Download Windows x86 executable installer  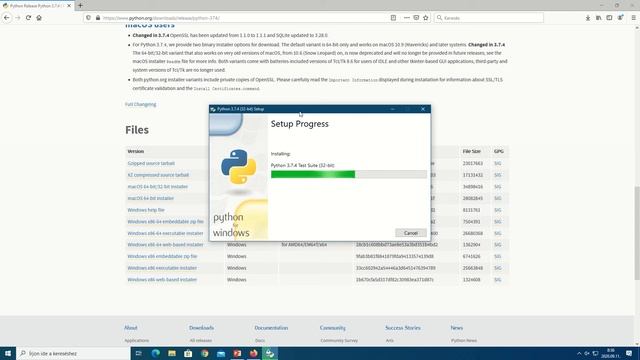pyautogui.click(x=162, y=268)
